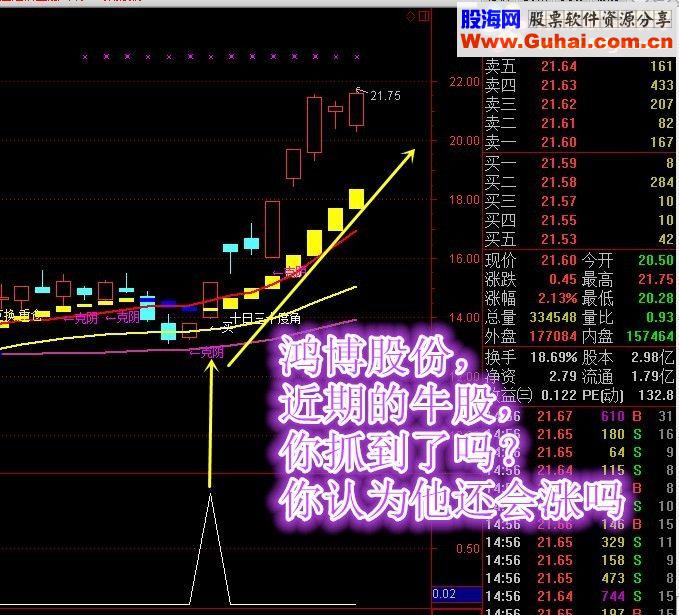The image size is (679, 615).
Task: Click the 十日三十度角 chart annotation
Action: (265, 319)
